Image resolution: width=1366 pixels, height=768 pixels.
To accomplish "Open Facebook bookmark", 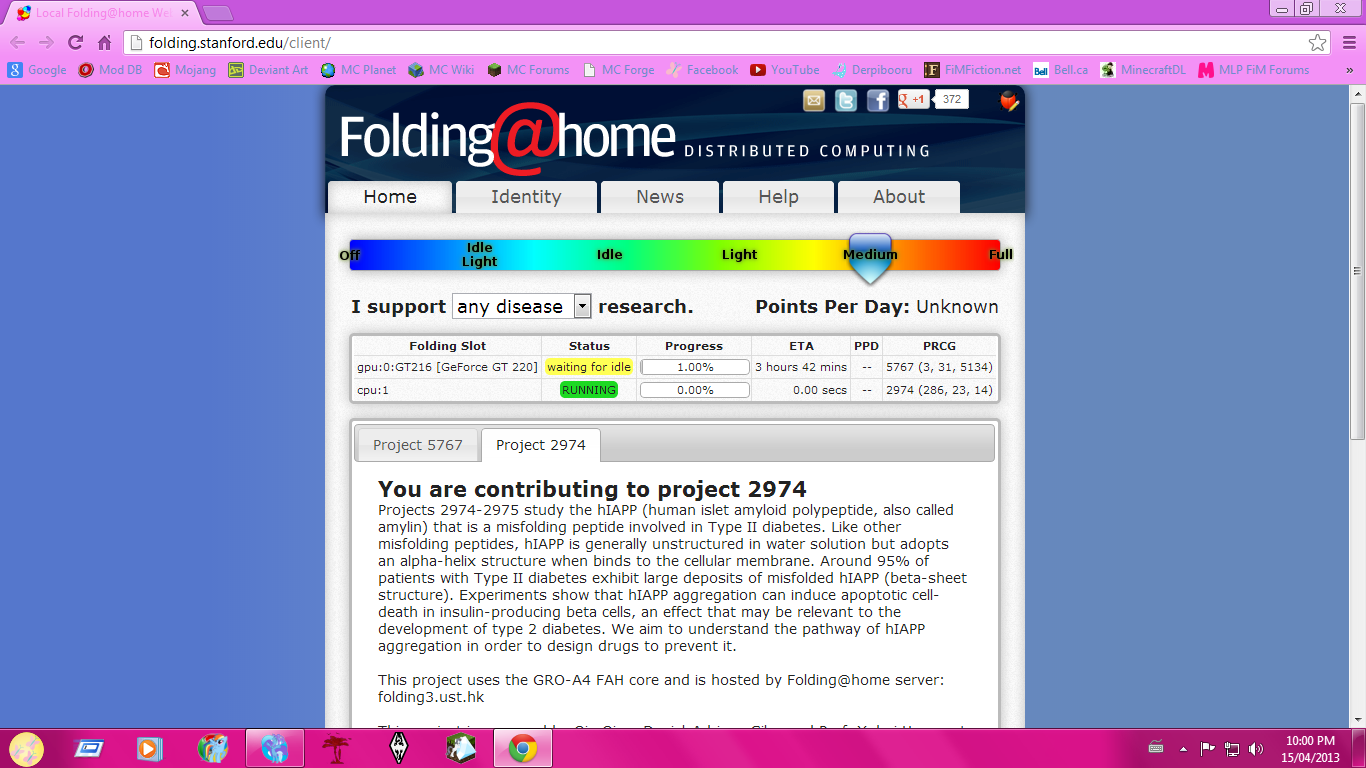I will pos(703,70).
